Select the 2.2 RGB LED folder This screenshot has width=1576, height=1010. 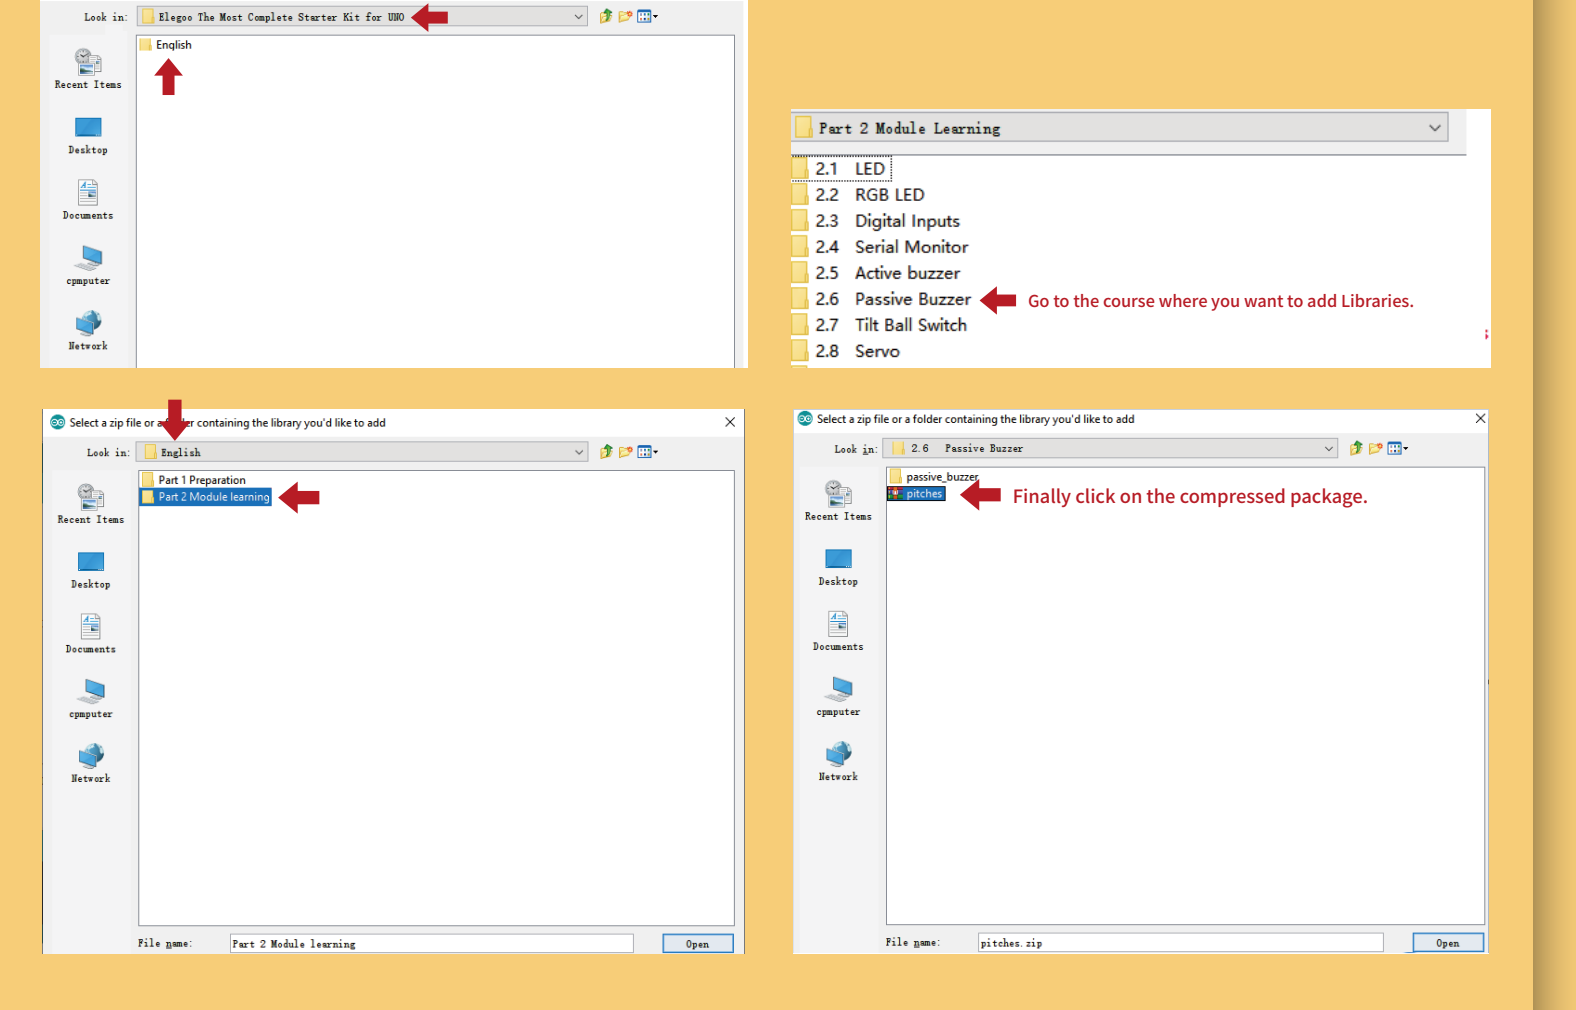(859, 195)
